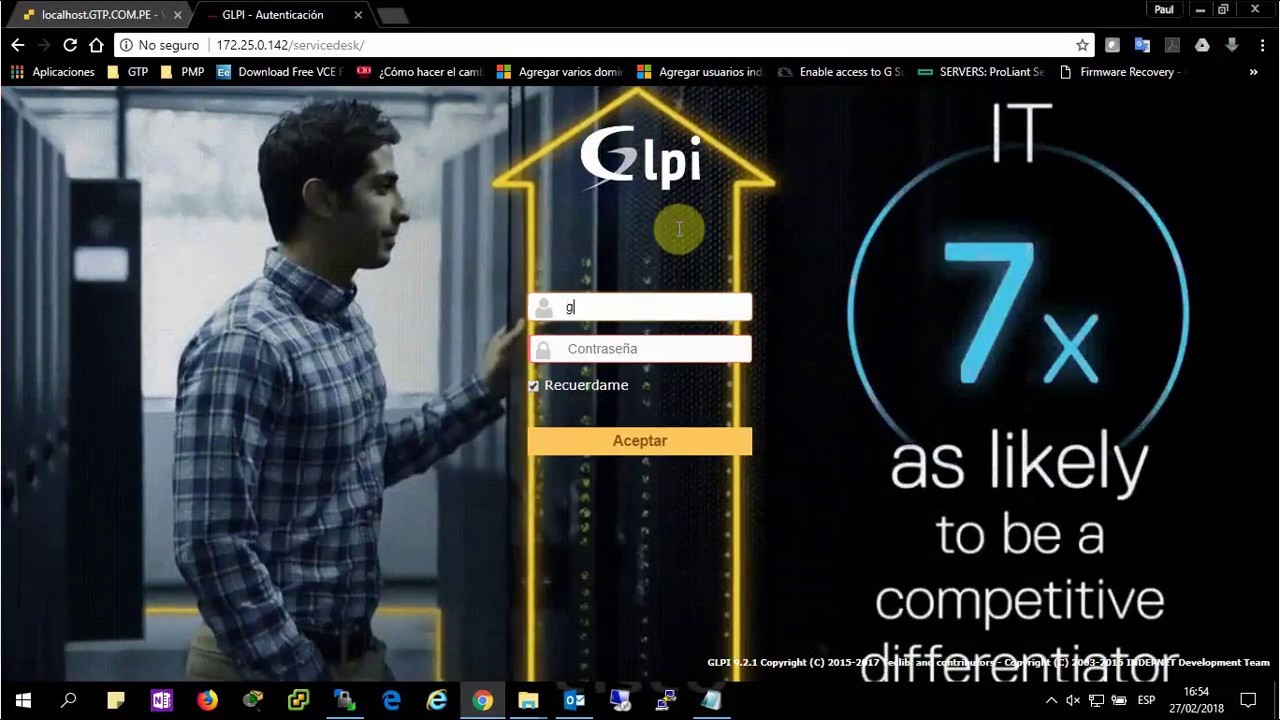
Task: Click the GLPI logo
Action: (640, 158)
